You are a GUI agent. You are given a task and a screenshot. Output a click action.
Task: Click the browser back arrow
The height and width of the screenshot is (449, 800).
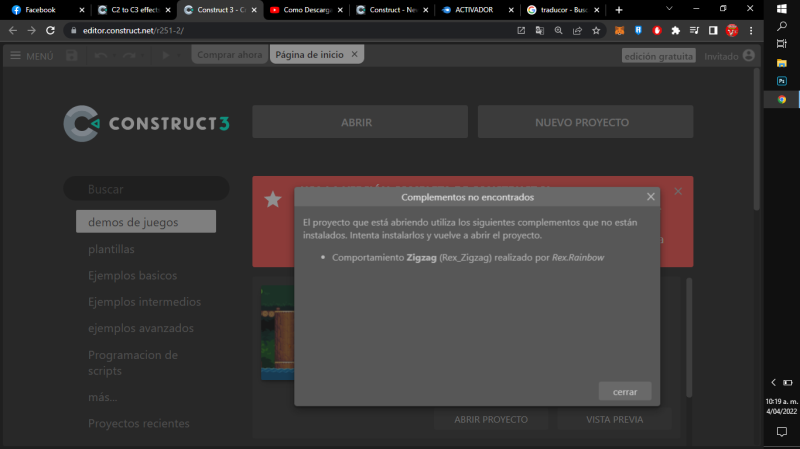13,31
